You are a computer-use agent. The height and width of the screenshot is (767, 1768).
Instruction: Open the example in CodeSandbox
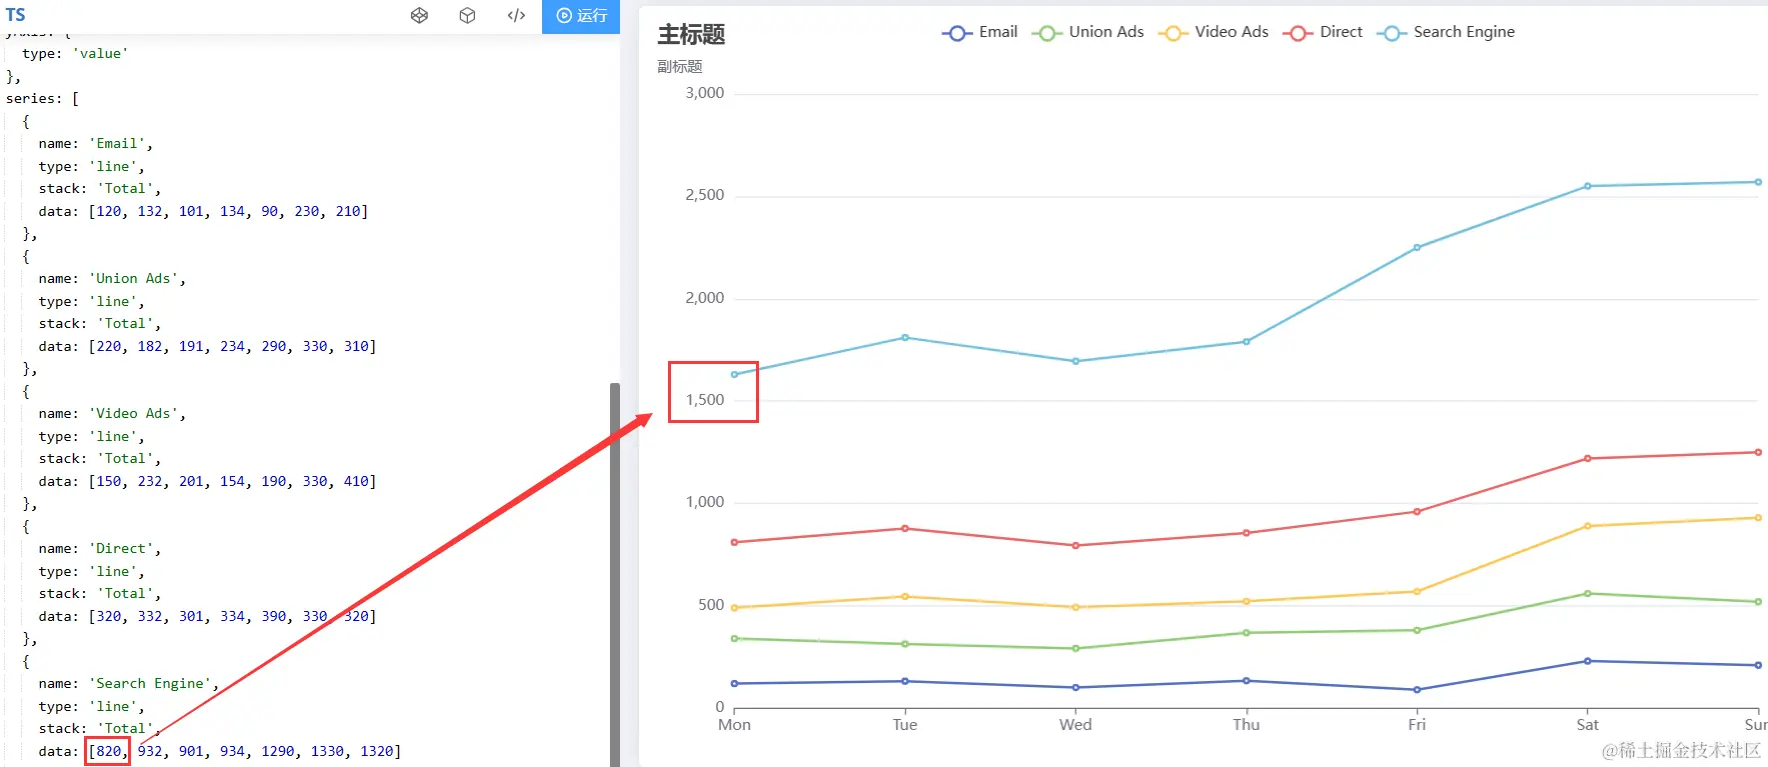(467, 15)
